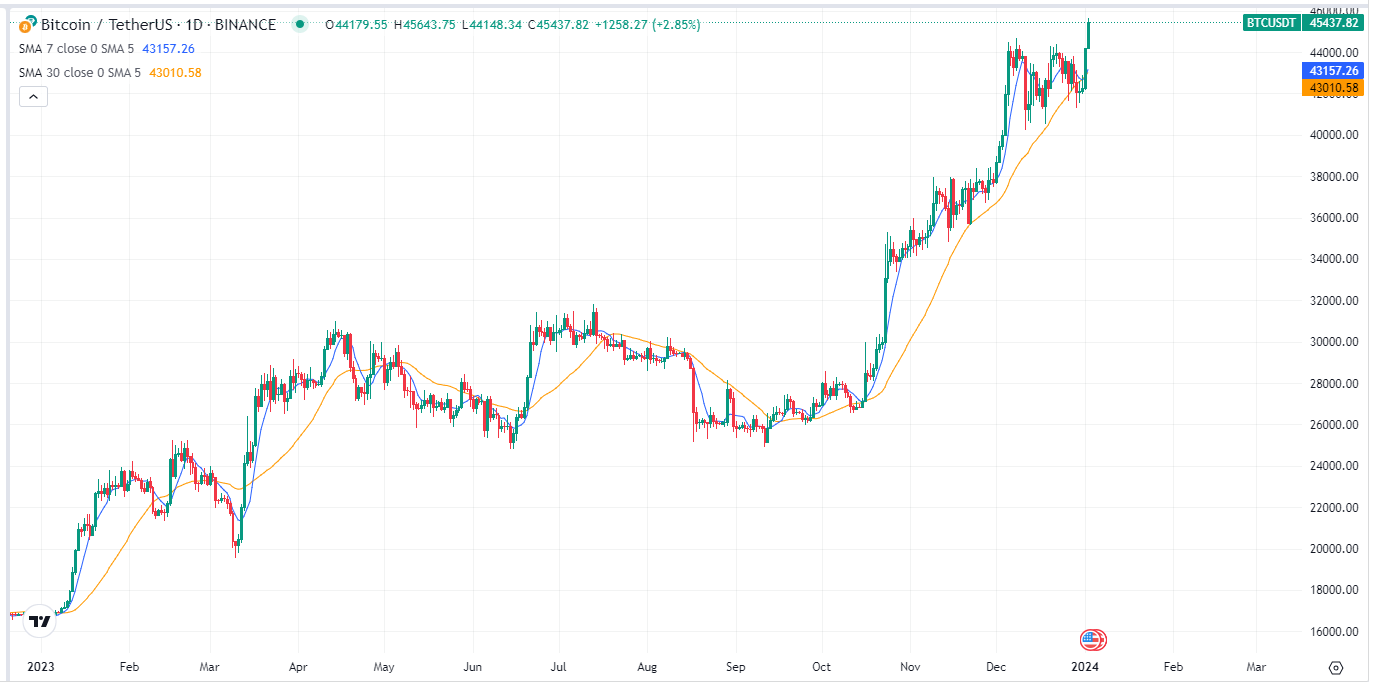
Task: Click the US flag economic event marker
Action: click(1093, 640)
